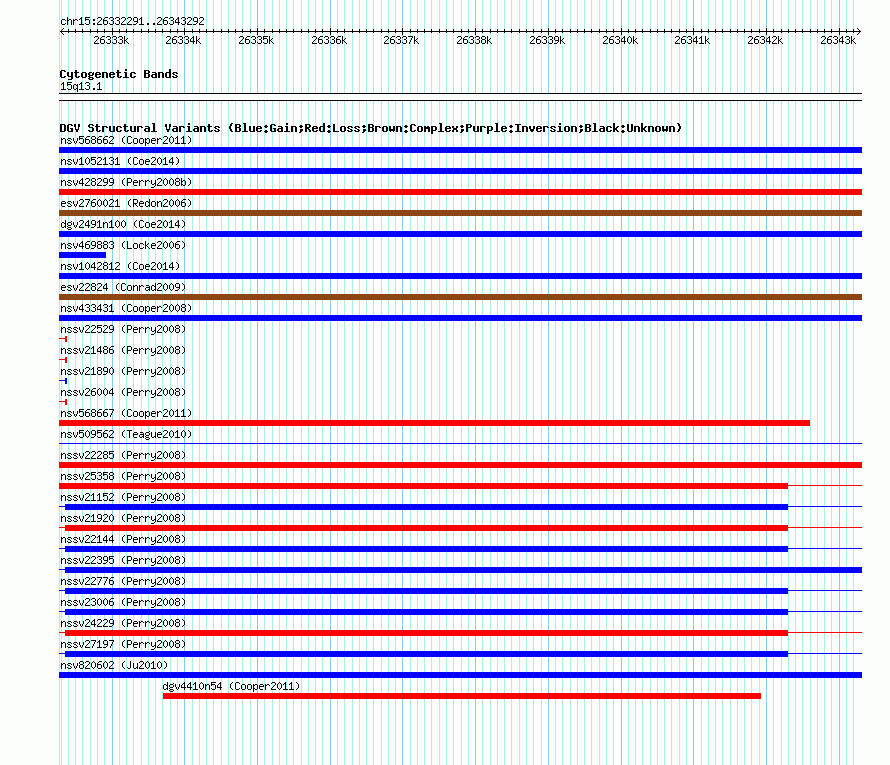Click the 26343k ruler tick label
Screen dimensions: 890x765
point(838,40)
